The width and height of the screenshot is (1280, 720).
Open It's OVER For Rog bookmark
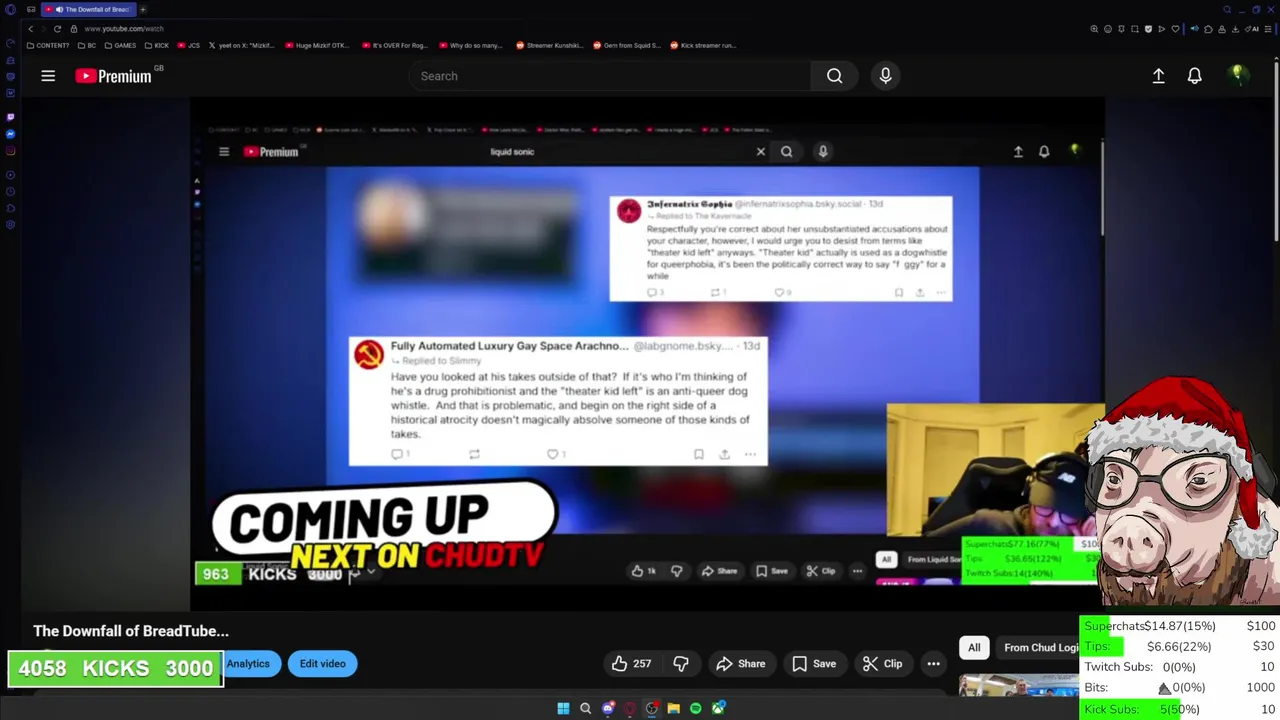[x=395, y=45]
